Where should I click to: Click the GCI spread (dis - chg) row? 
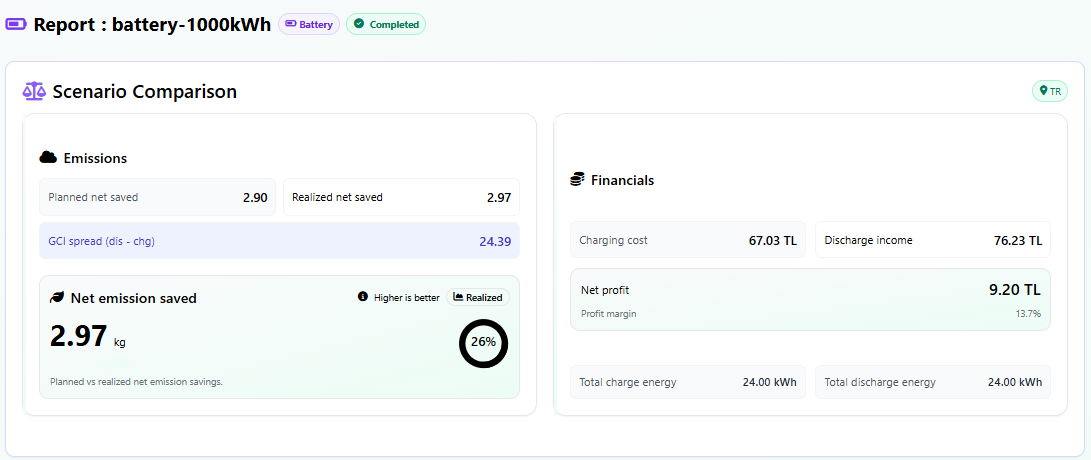pos(279,241)
